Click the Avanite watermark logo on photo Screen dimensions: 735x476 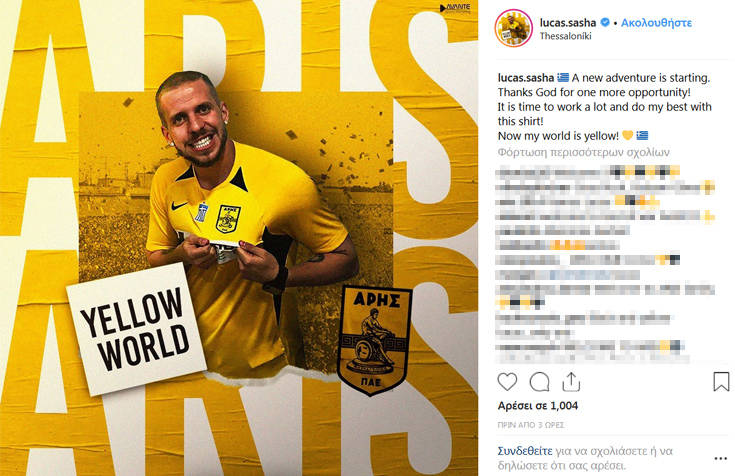[455, 8]
